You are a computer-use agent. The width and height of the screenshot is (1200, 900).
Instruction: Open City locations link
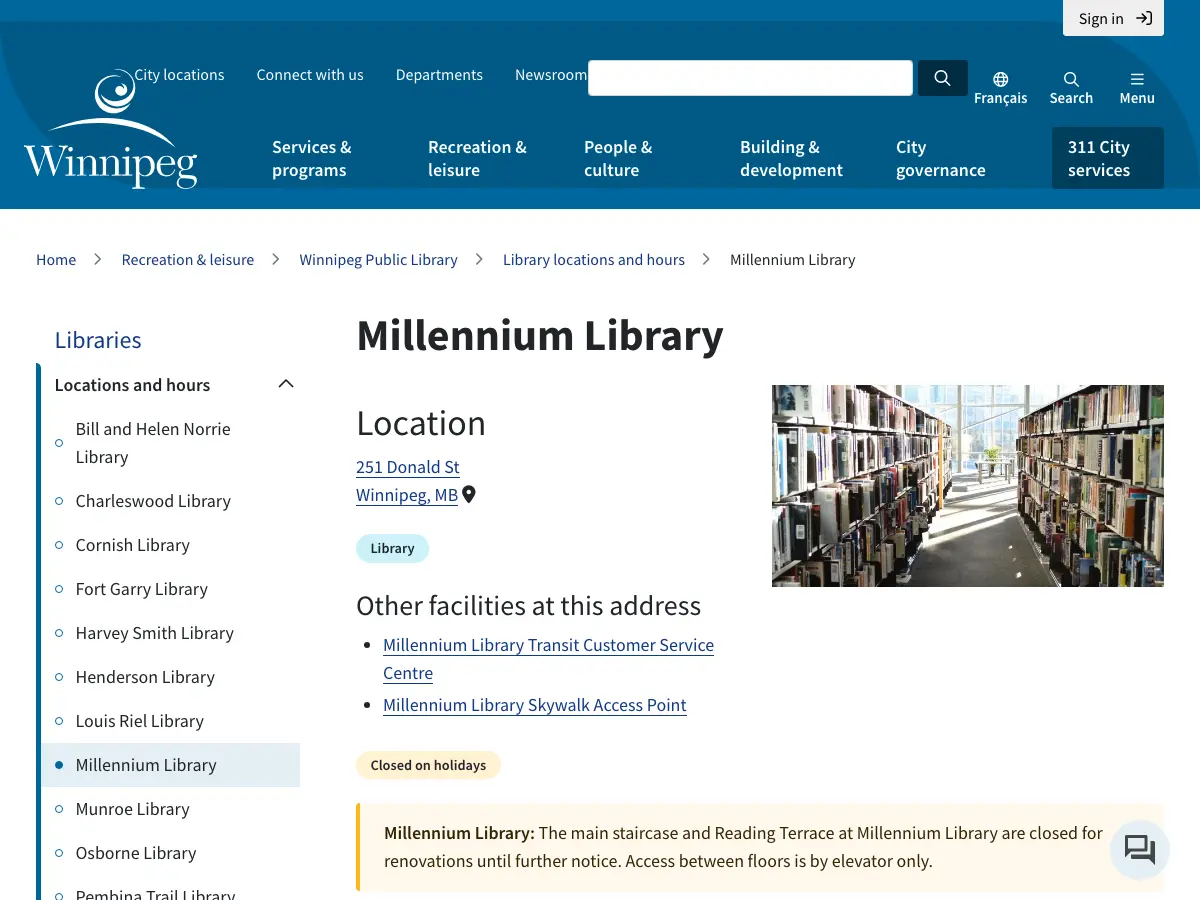click(179, 75)
